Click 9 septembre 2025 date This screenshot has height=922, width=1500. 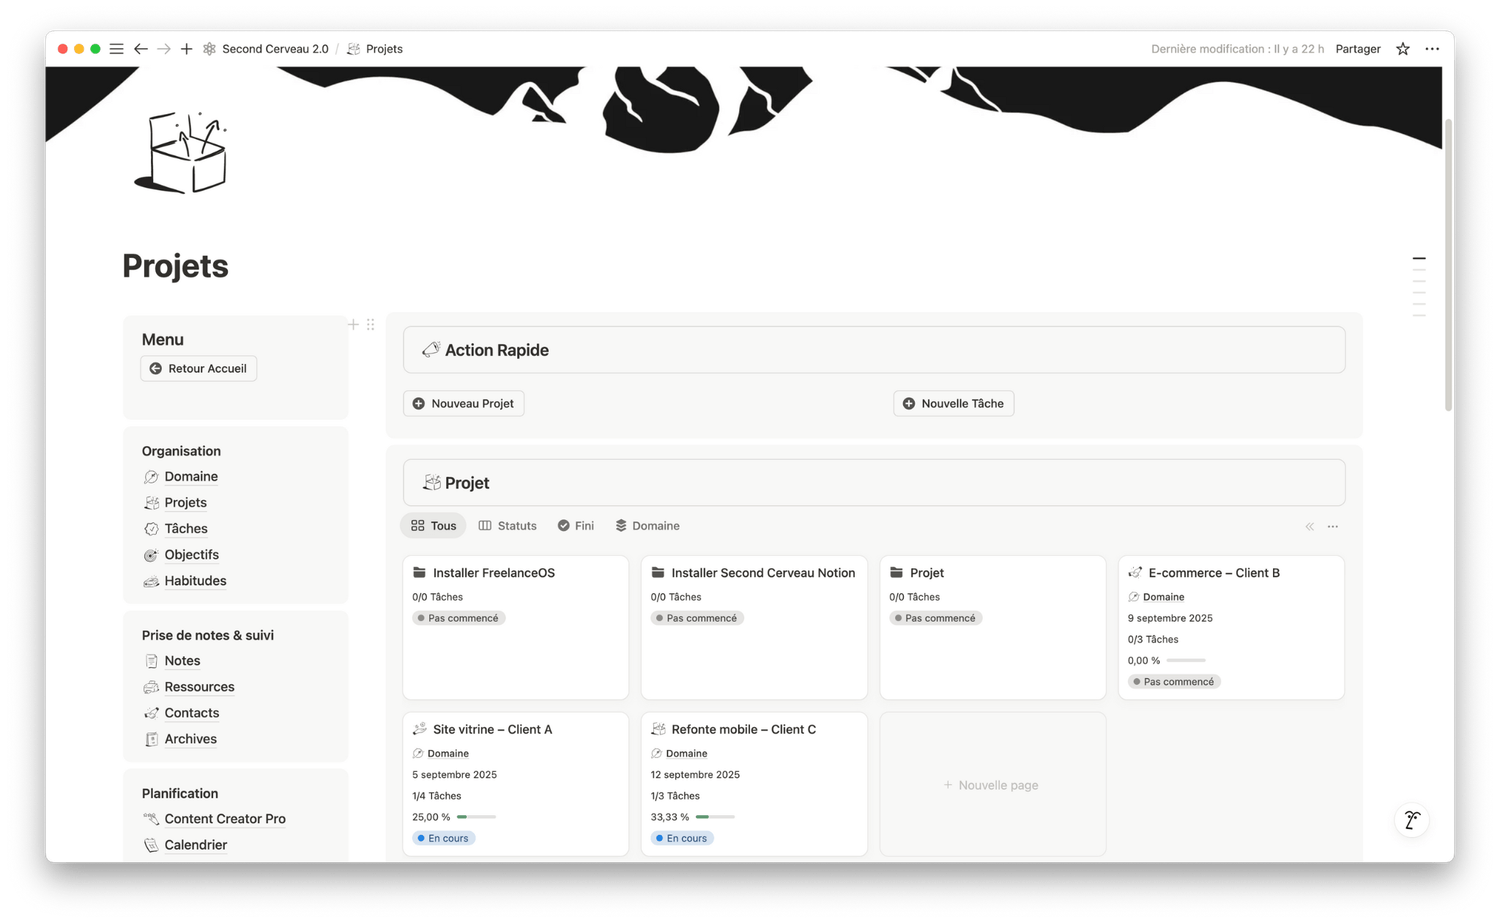tap(1170, 618)
